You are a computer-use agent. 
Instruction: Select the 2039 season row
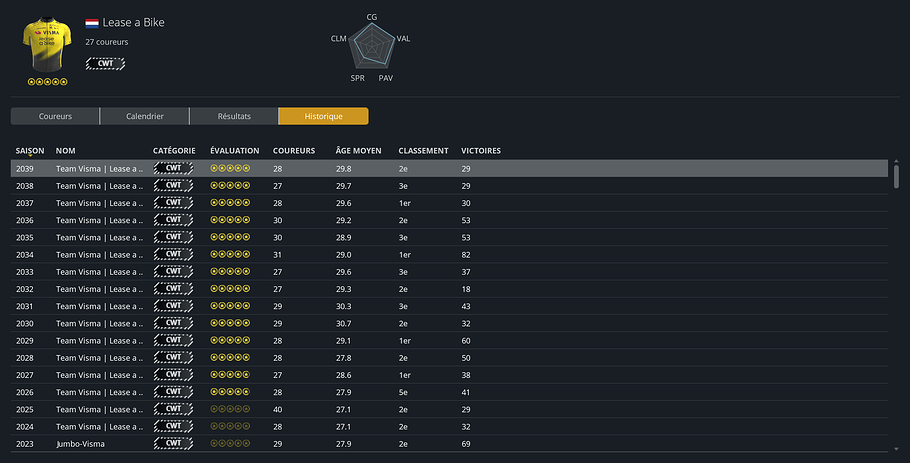[x=449, y=169]
